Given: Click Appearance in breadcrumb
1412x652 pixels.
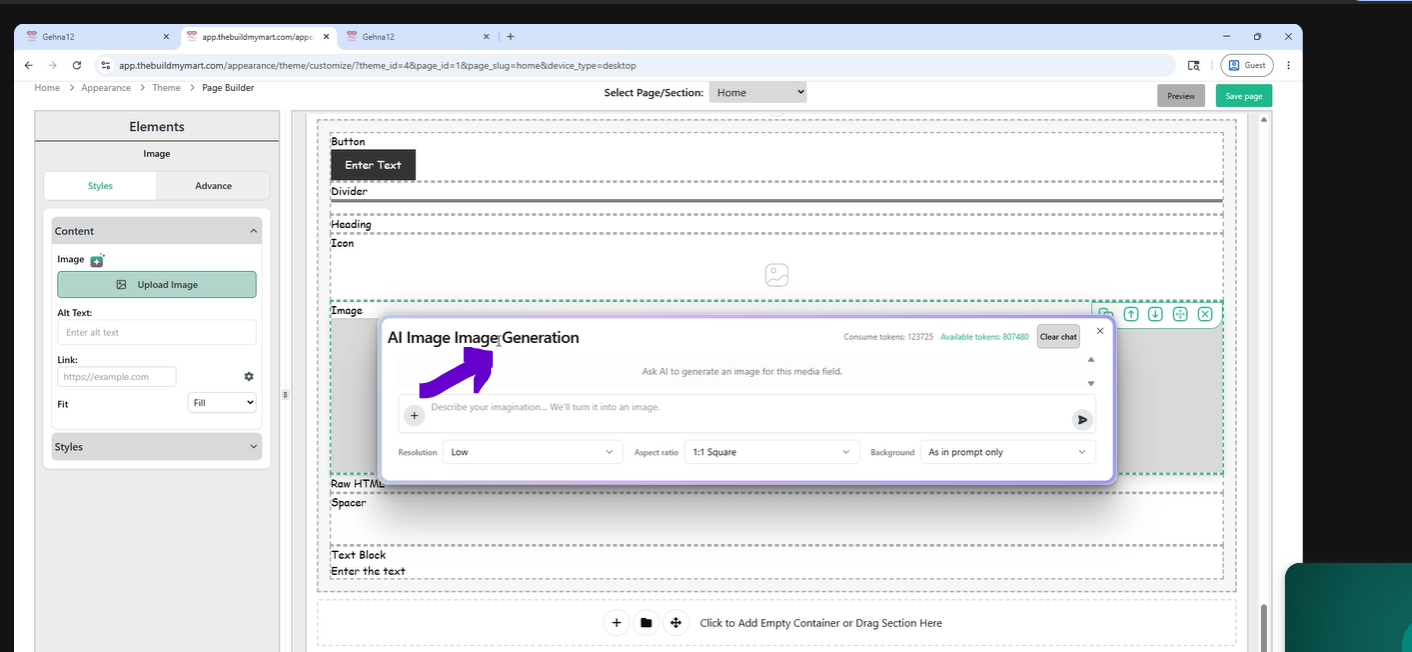Looking at the screenshot, I should coord(106,88).
